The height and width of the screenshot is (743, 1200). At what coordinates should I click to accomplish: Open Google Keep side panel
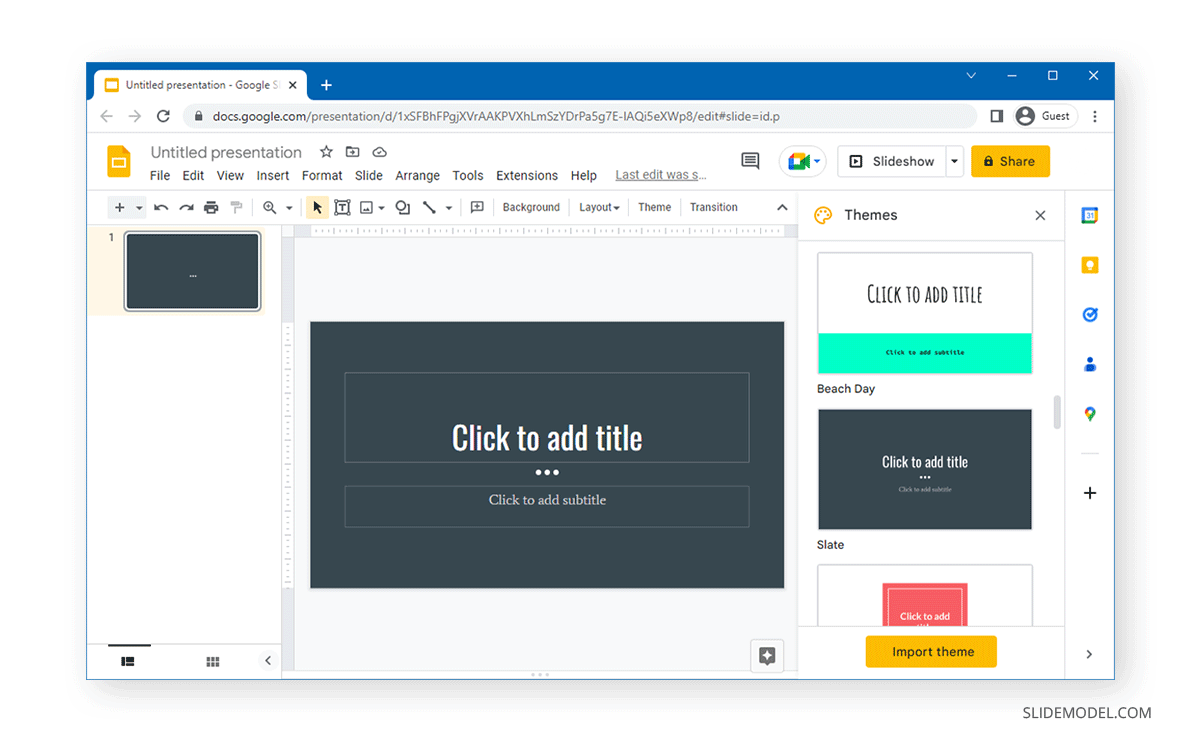tap(1090, 265)
